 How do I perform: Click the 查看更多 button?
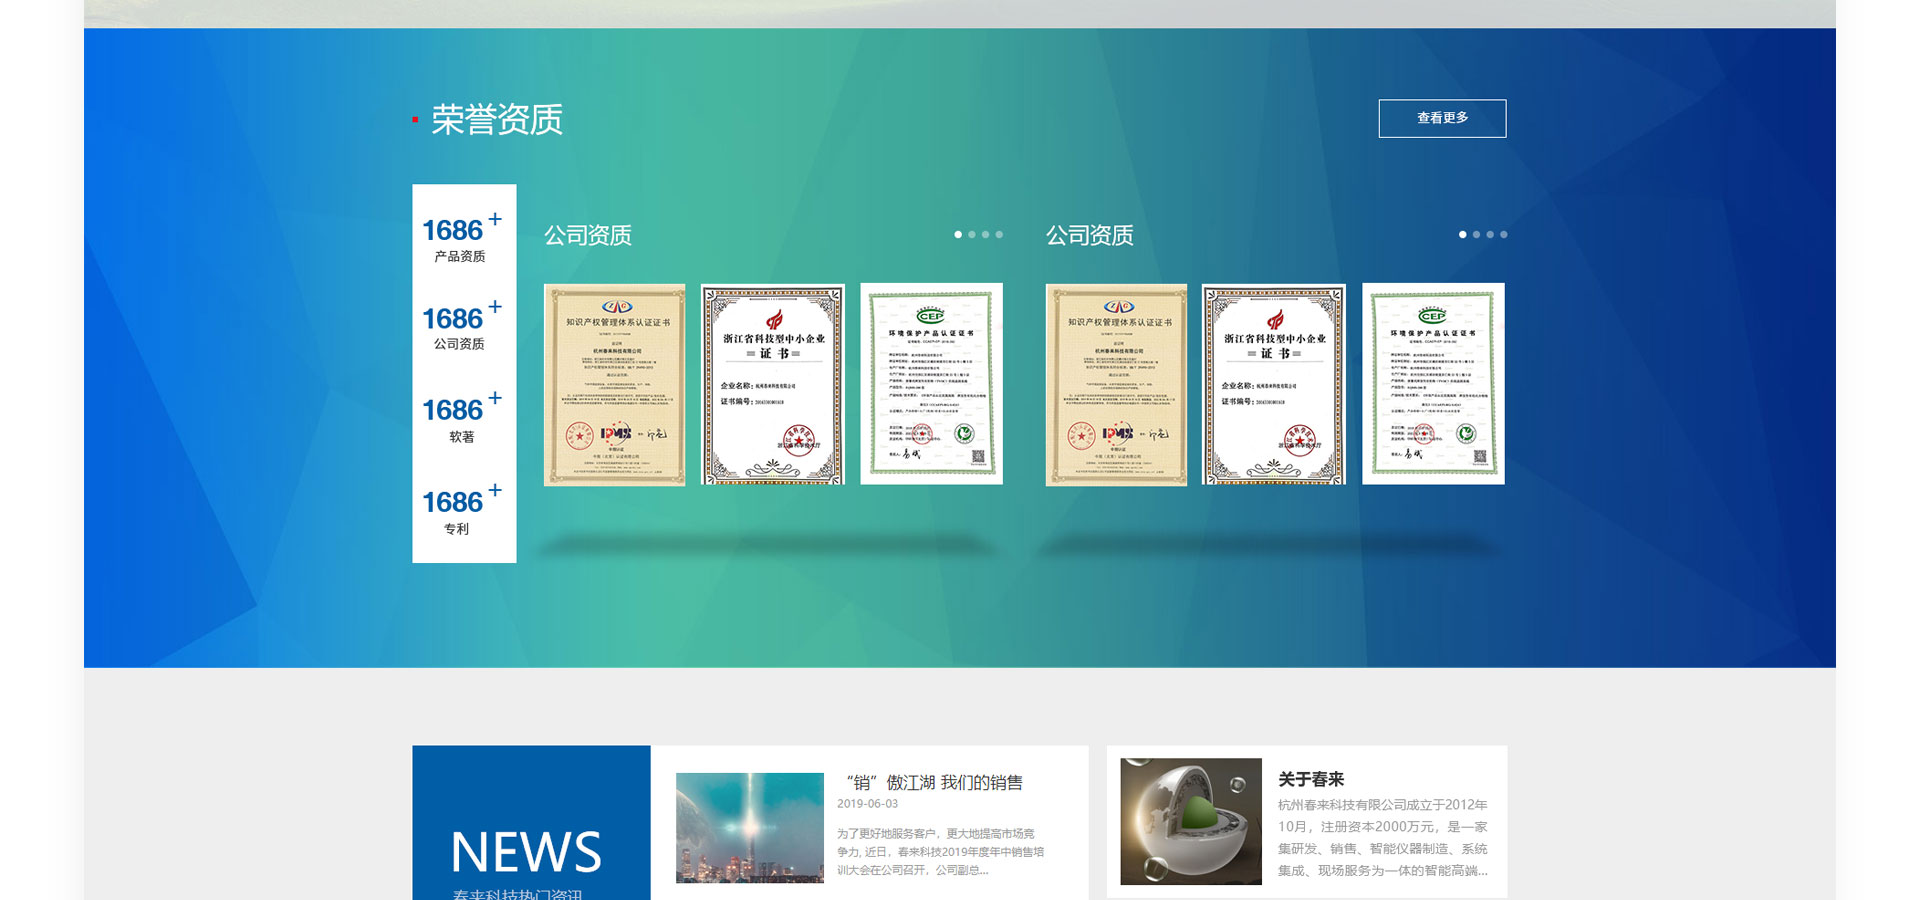coord(1441,118)
